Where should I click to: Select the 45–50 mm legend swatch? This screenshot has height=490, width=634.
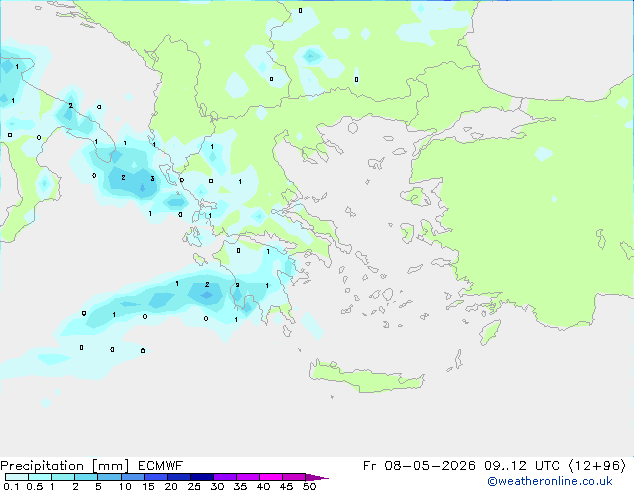(294, 477)
